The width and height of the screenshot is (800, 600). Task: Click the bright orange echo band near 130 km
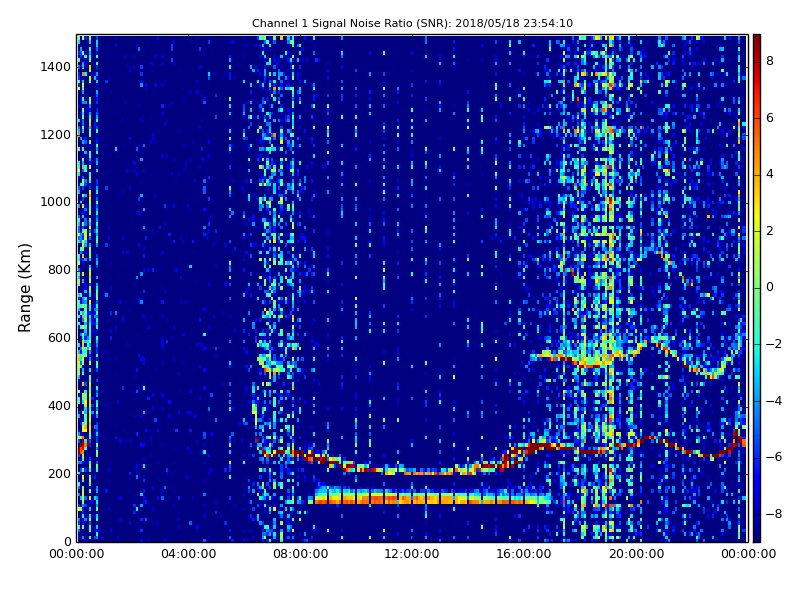[x=433, y=496]
